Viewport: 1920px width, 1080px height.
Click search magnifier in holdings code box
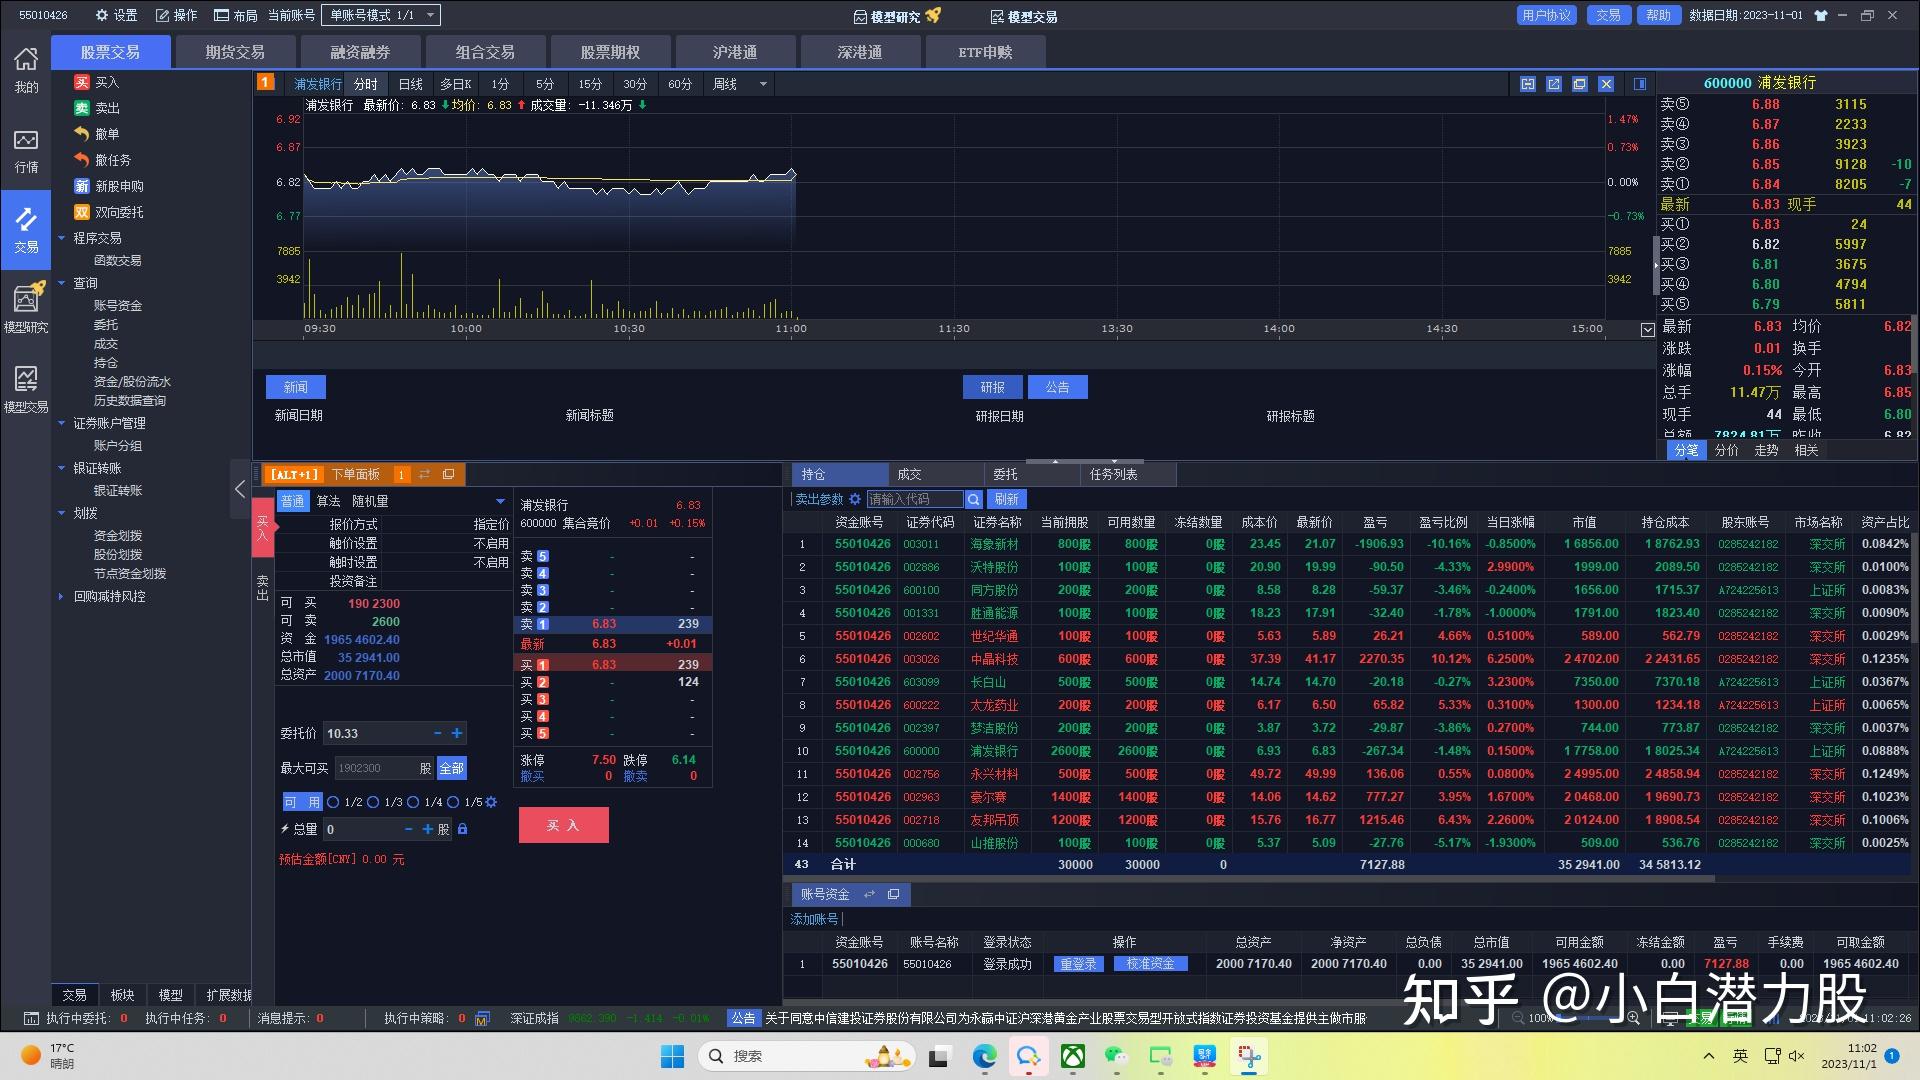(x=972, y=499)
